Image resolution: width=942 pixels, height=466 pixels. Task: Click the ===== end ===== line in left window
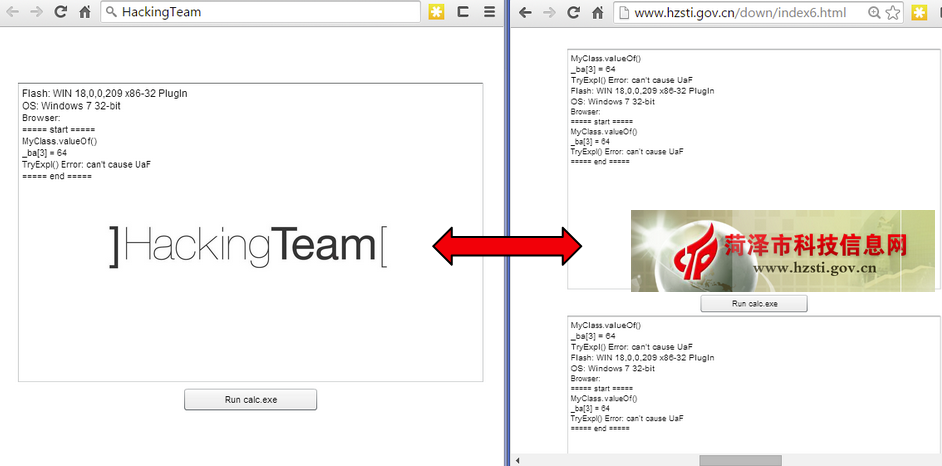coord(56,177)
